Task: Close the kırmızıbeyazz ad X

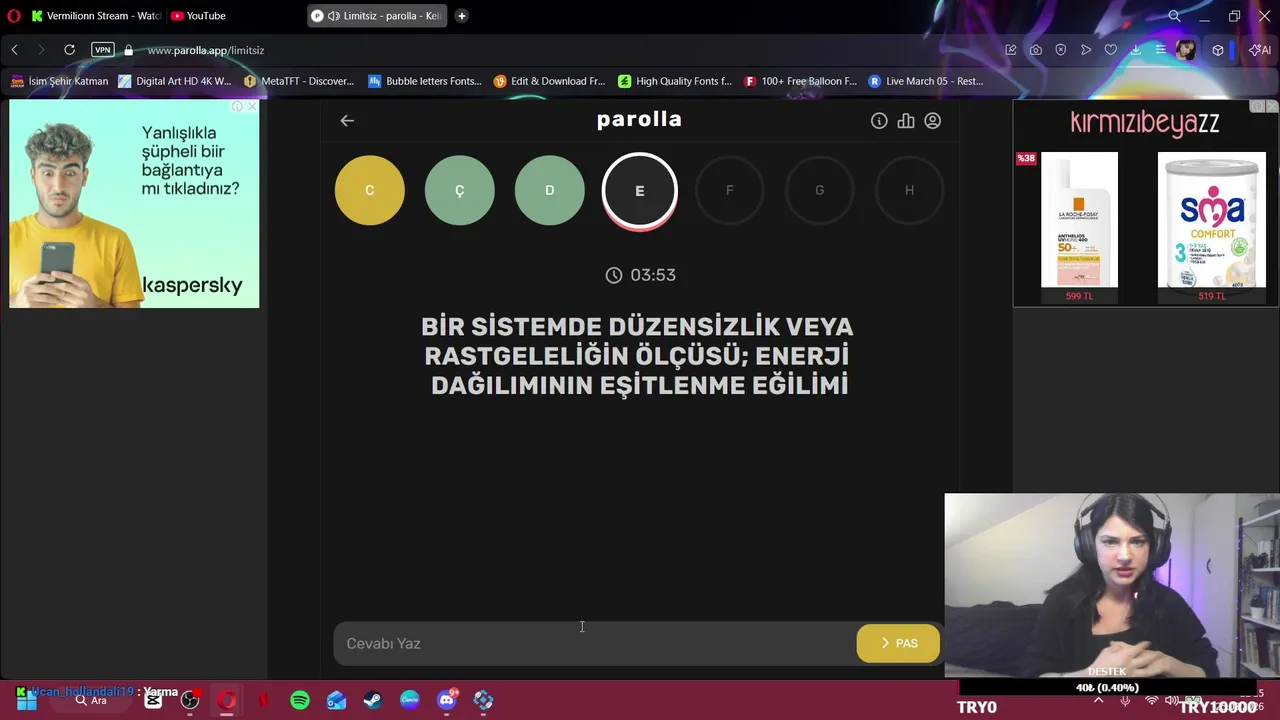Action: click(x=1272, y=106)
